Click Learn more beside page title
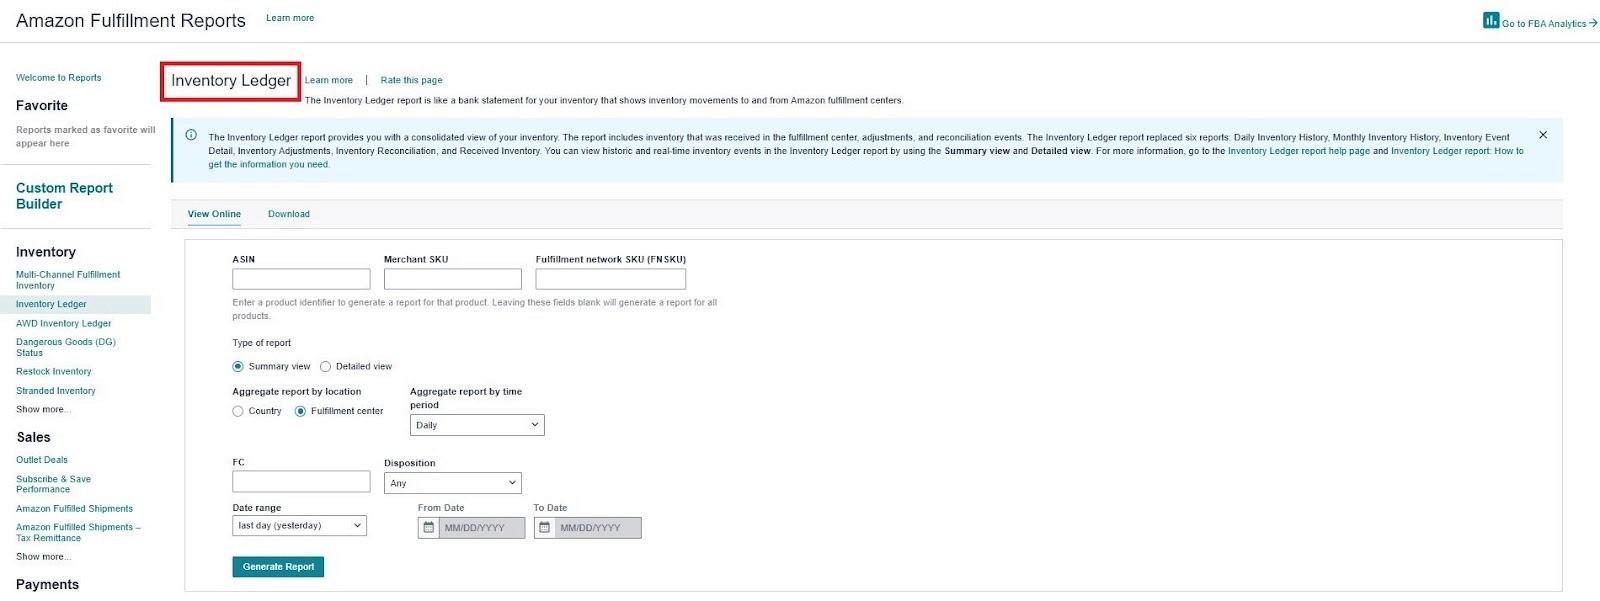The height and width of the screenshot is (601, 1600). (x=290, y=18)
